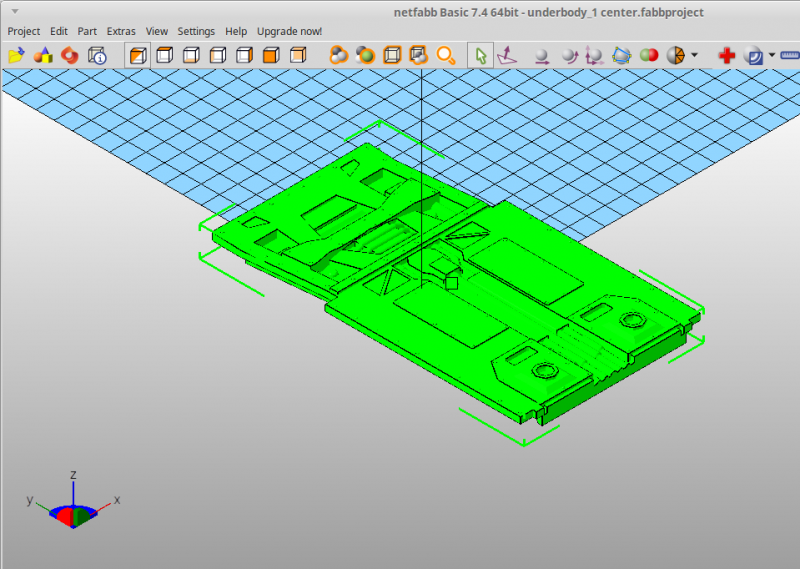Open dropdown arrow beside blue square sphere
800x569 pixels.
[772, 55]
